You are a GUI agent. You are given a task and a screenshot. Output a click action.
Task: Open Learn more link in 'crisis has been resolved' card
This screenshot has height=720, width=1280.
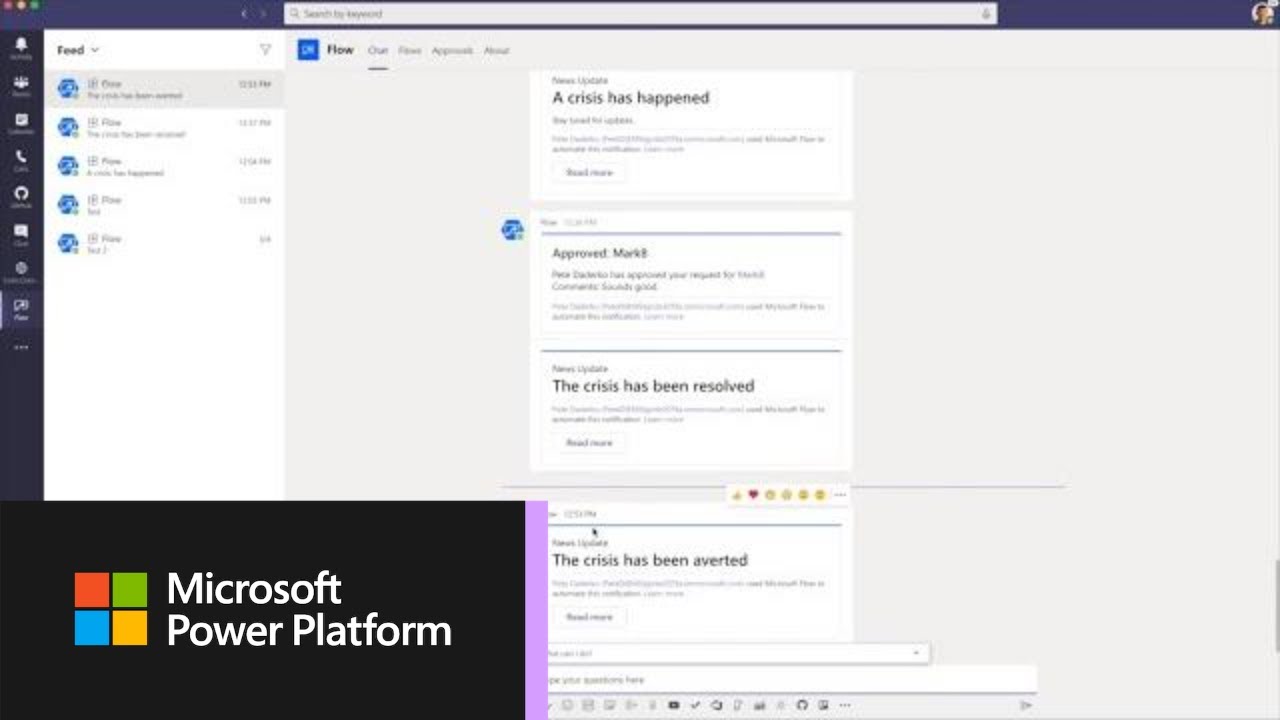point(664,419)
